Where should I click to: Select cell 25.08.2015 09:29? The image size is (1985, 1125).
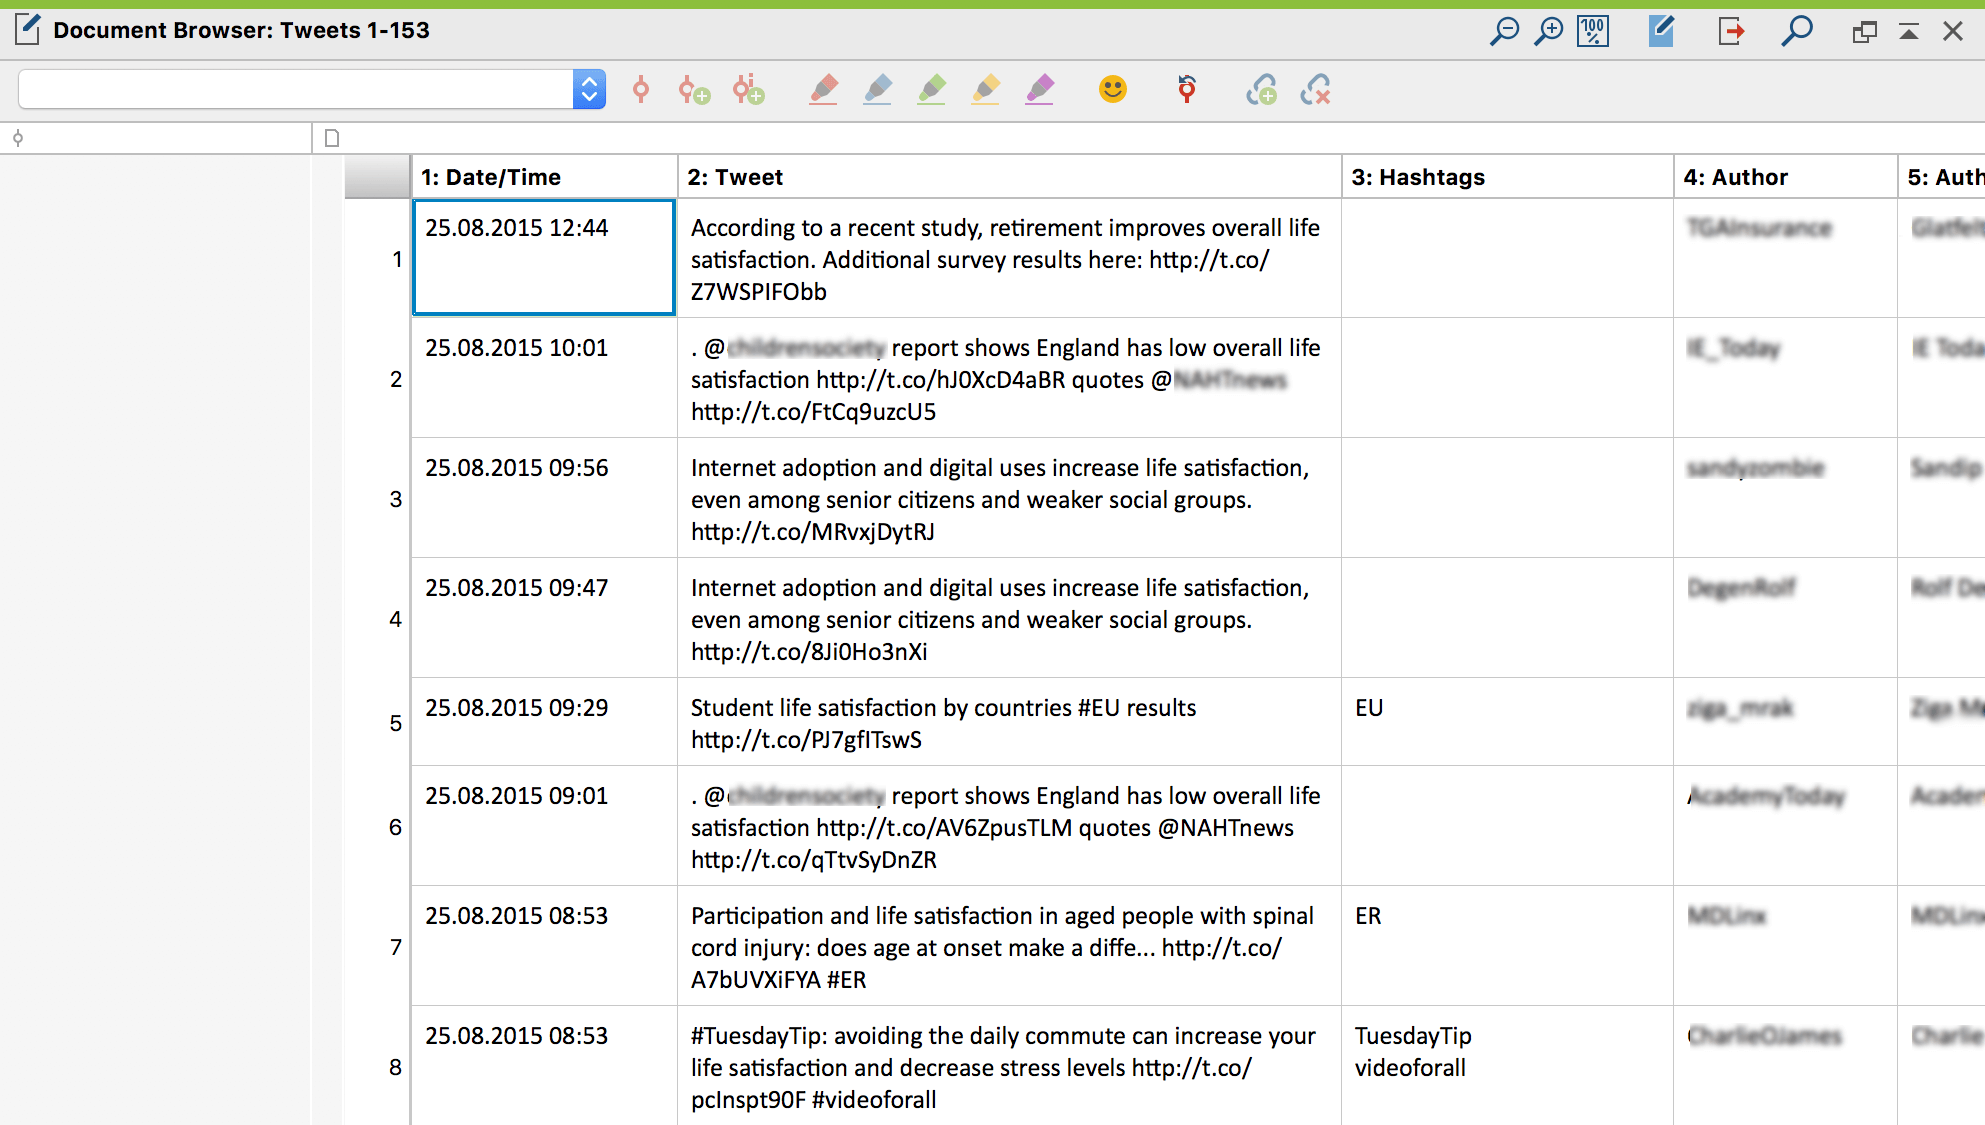point(544,722)
